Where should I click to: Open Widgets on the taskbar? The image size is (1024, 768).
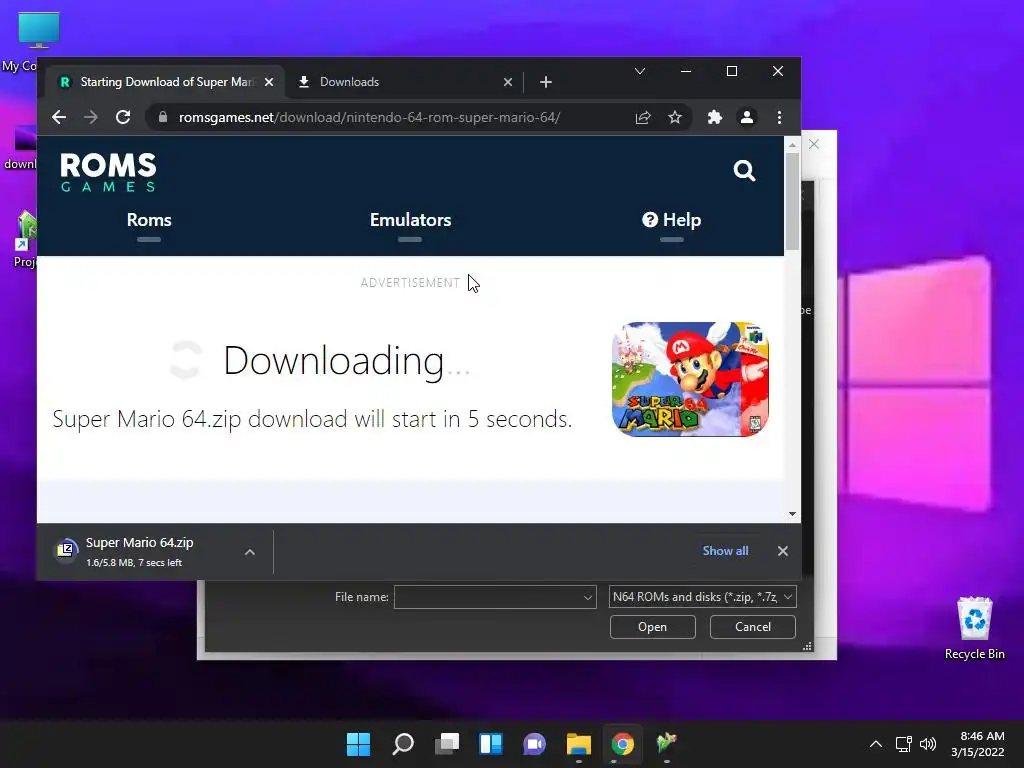pyautogui.click(x=490, y=744)
